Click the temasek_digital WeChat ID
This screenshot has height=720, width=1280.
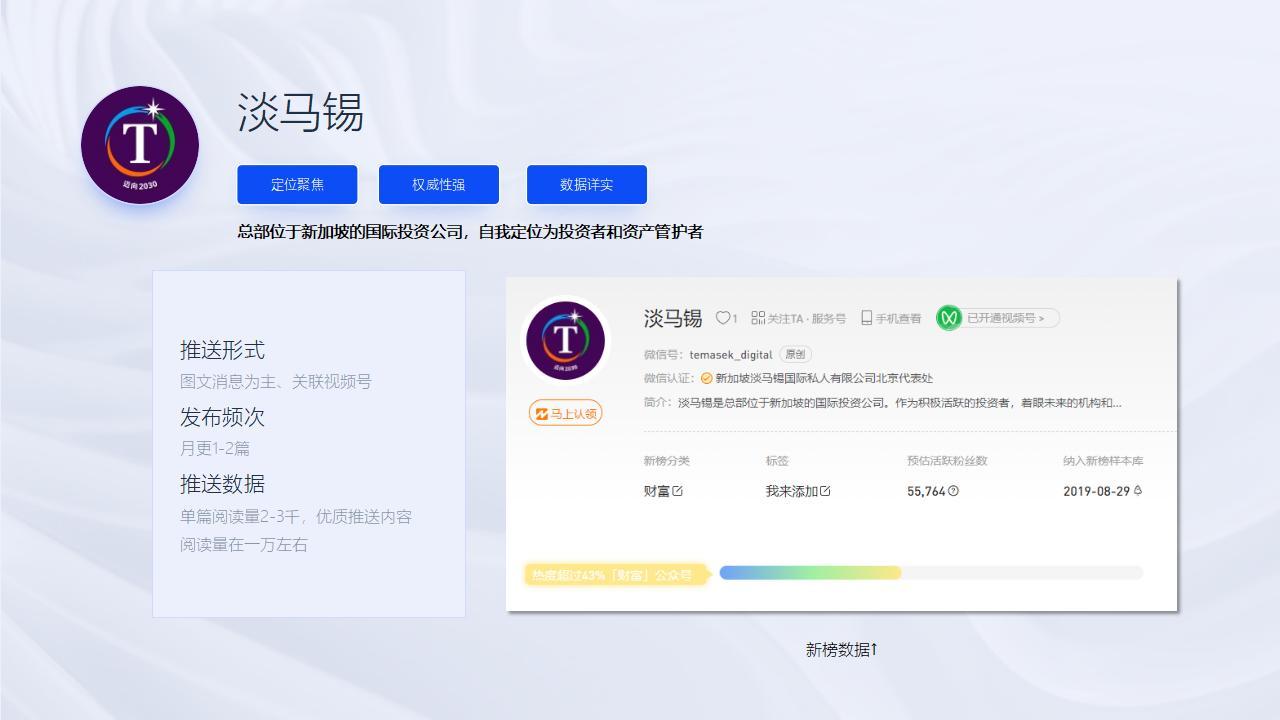tap(731, 355)
